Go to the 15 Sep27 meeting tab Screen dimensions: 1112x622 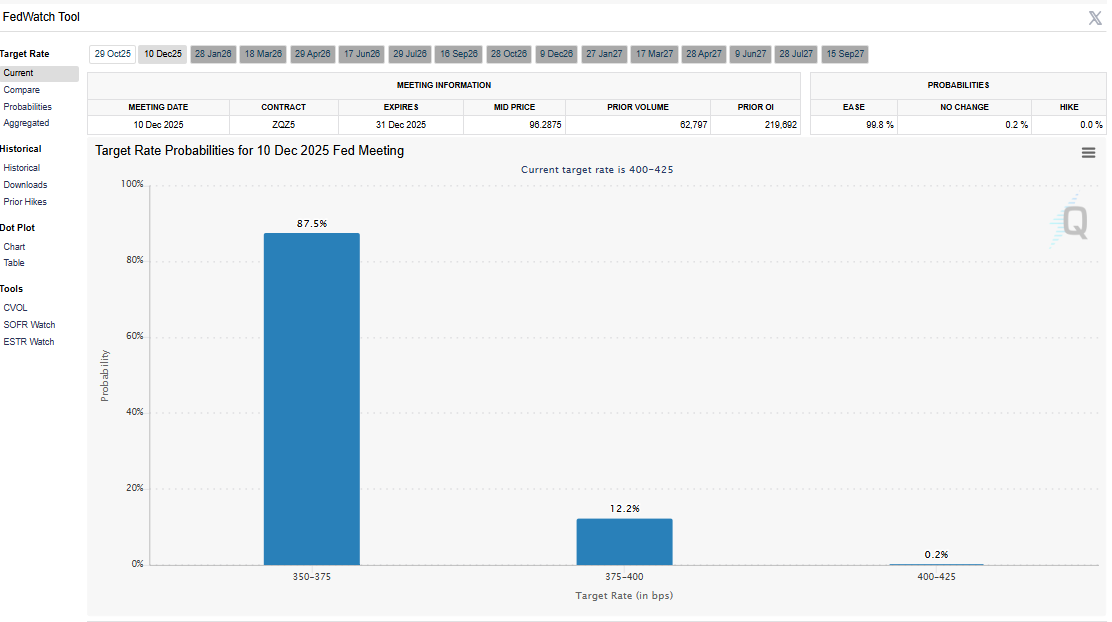click(x=845, y=54)
